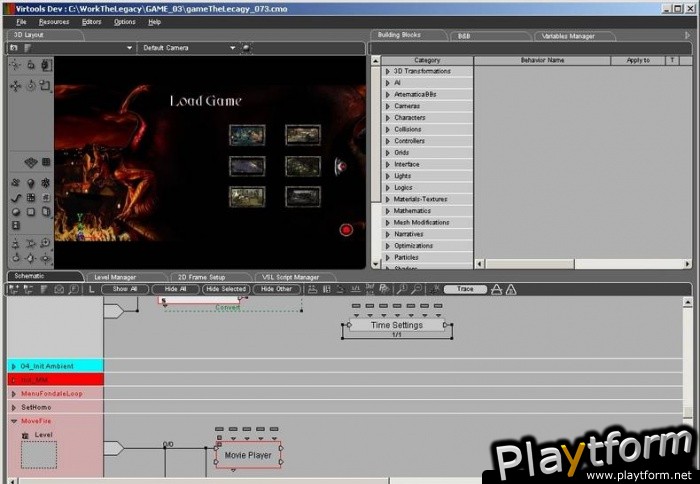The image size is (700, 484).
Task: Expand the Cameras category
Action: point(388,106)
